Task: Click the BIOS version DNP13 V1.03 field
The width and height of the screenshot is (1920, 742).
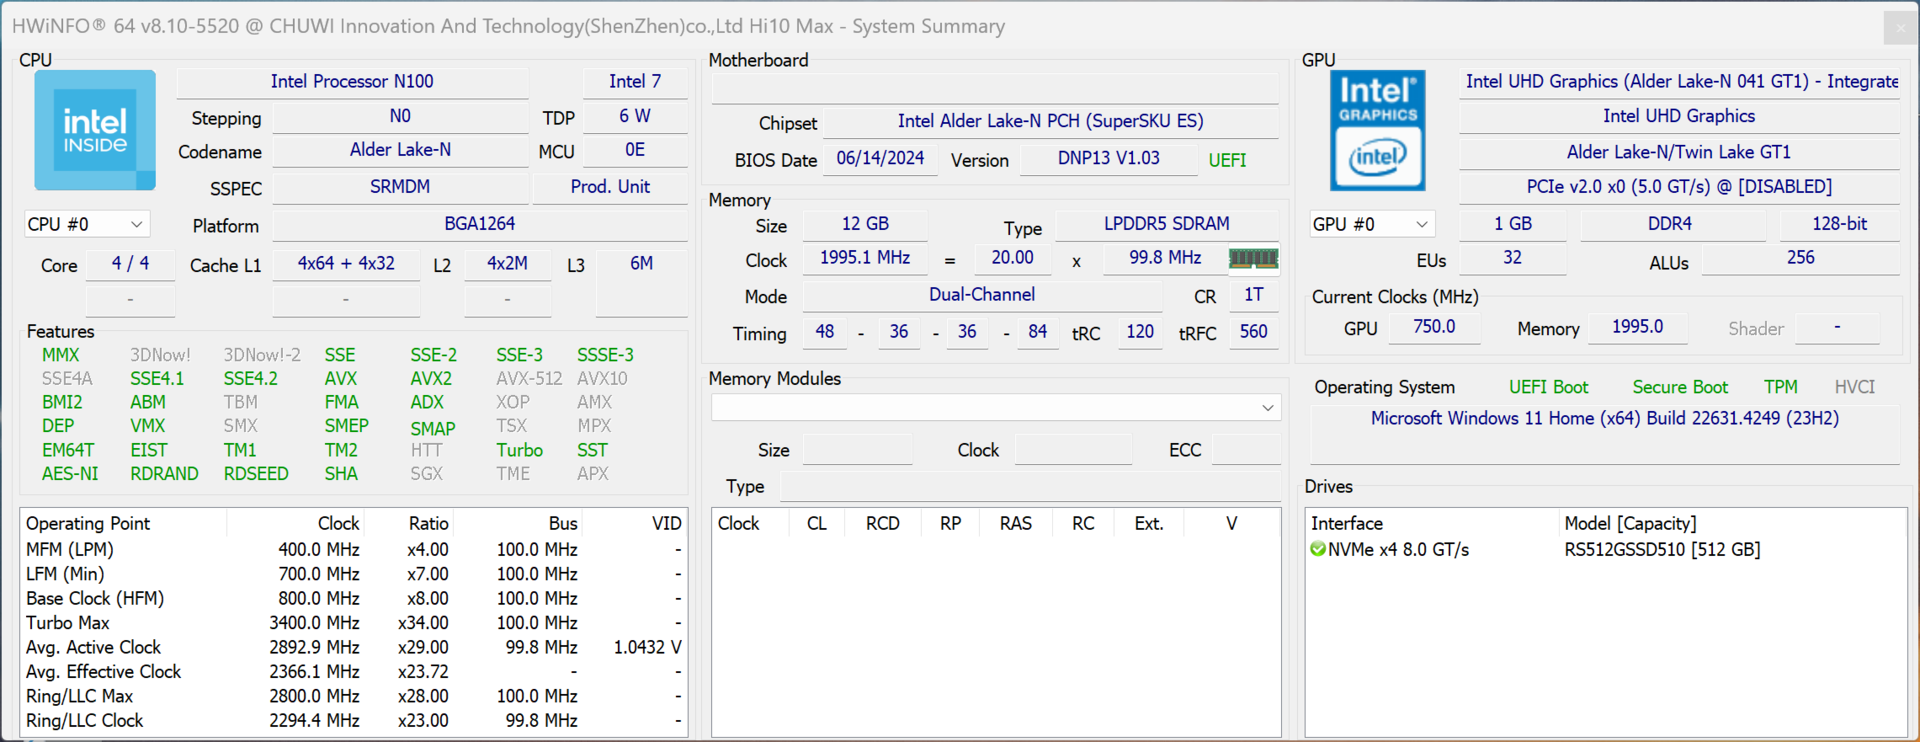Action: (x=1108, y=159)
